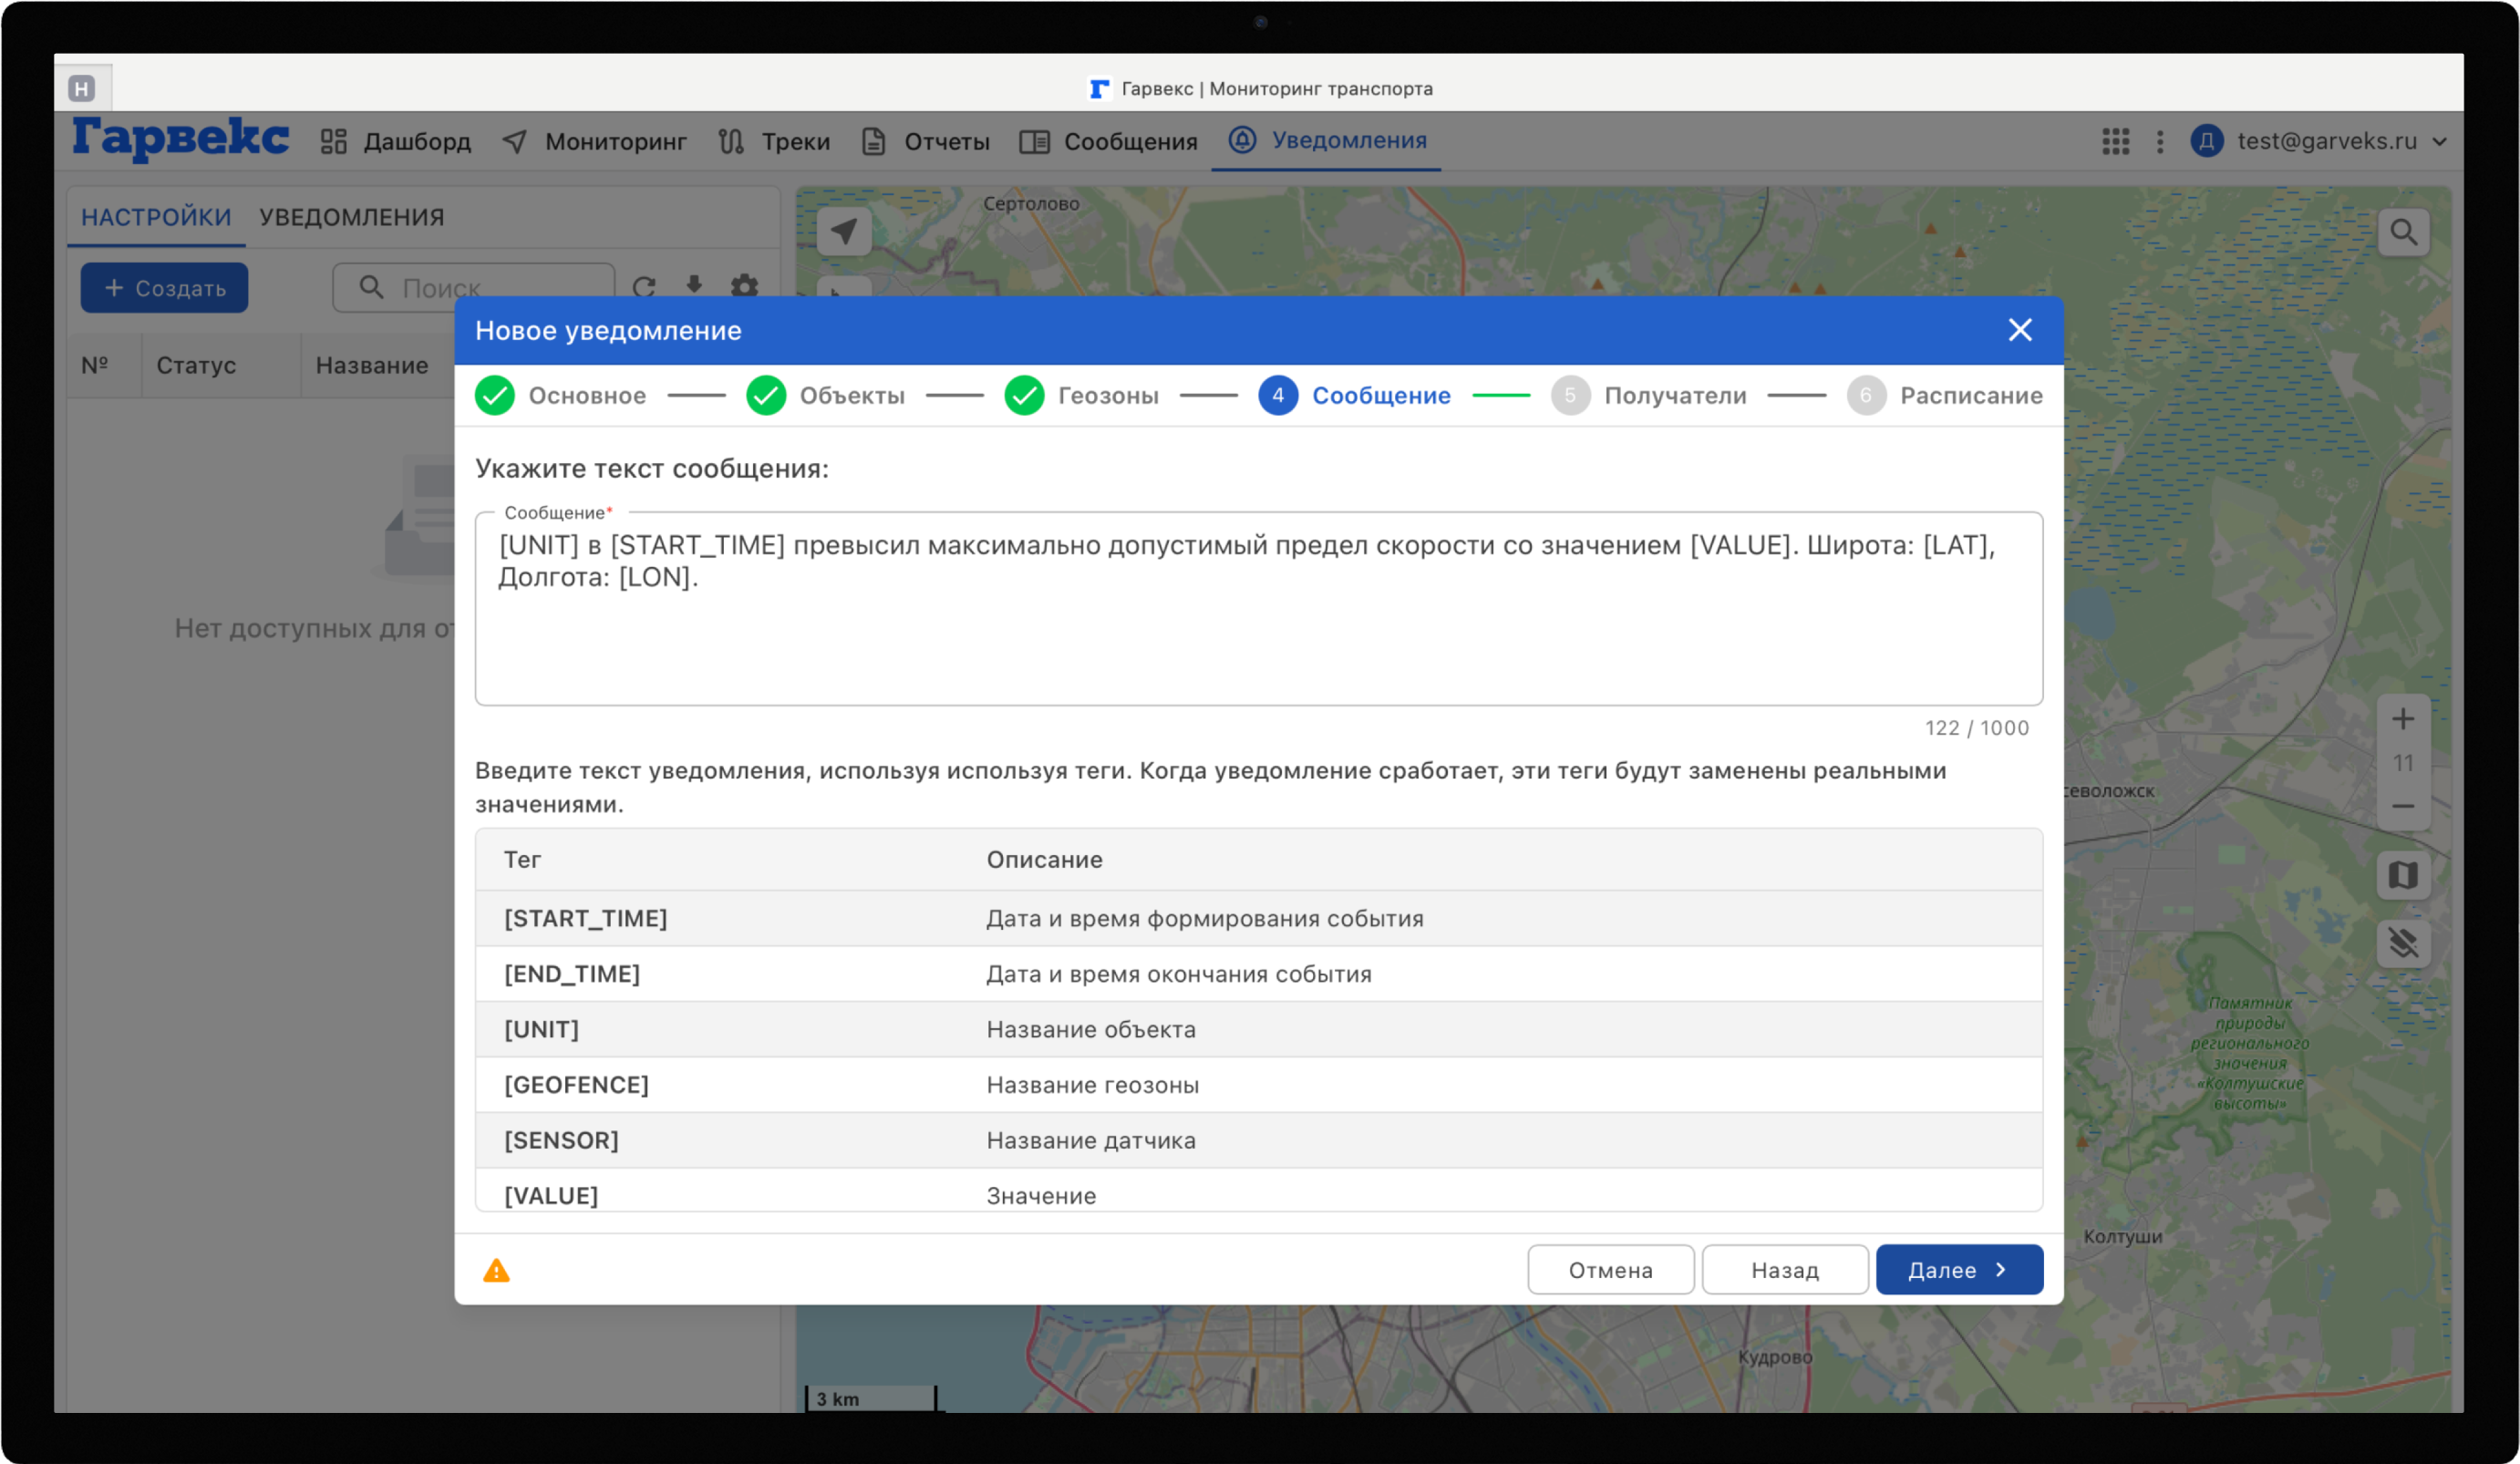Open the table settings gear icon

pos(744,287)
